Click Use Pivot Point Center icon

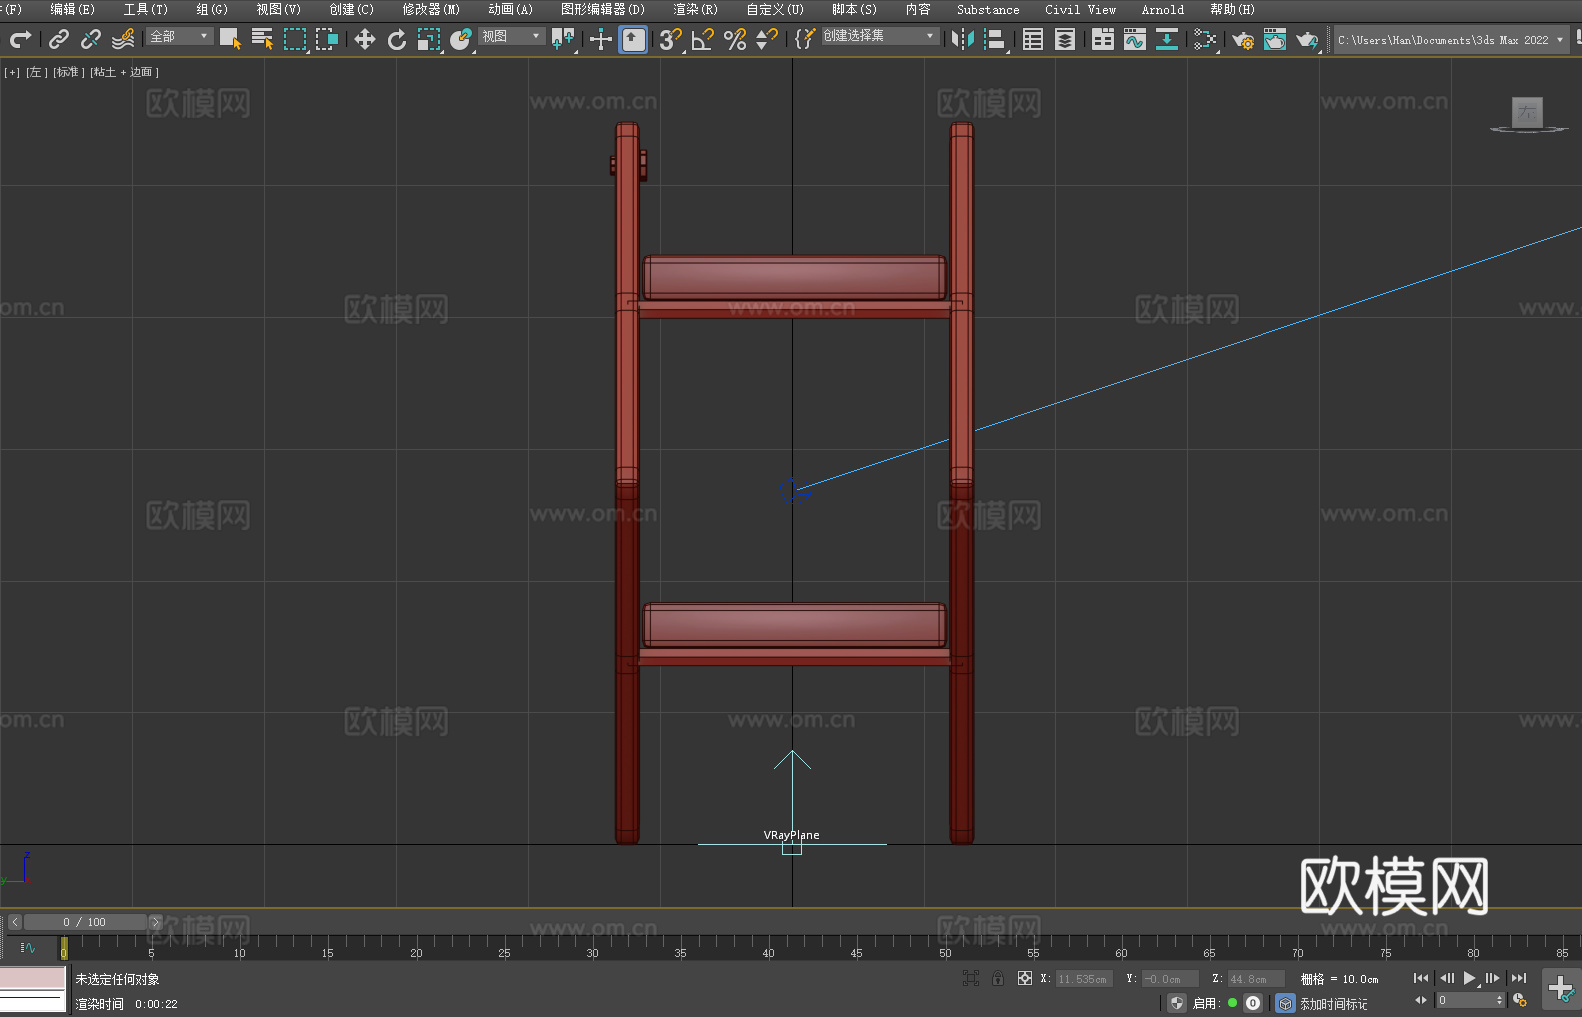click(563, 39)
